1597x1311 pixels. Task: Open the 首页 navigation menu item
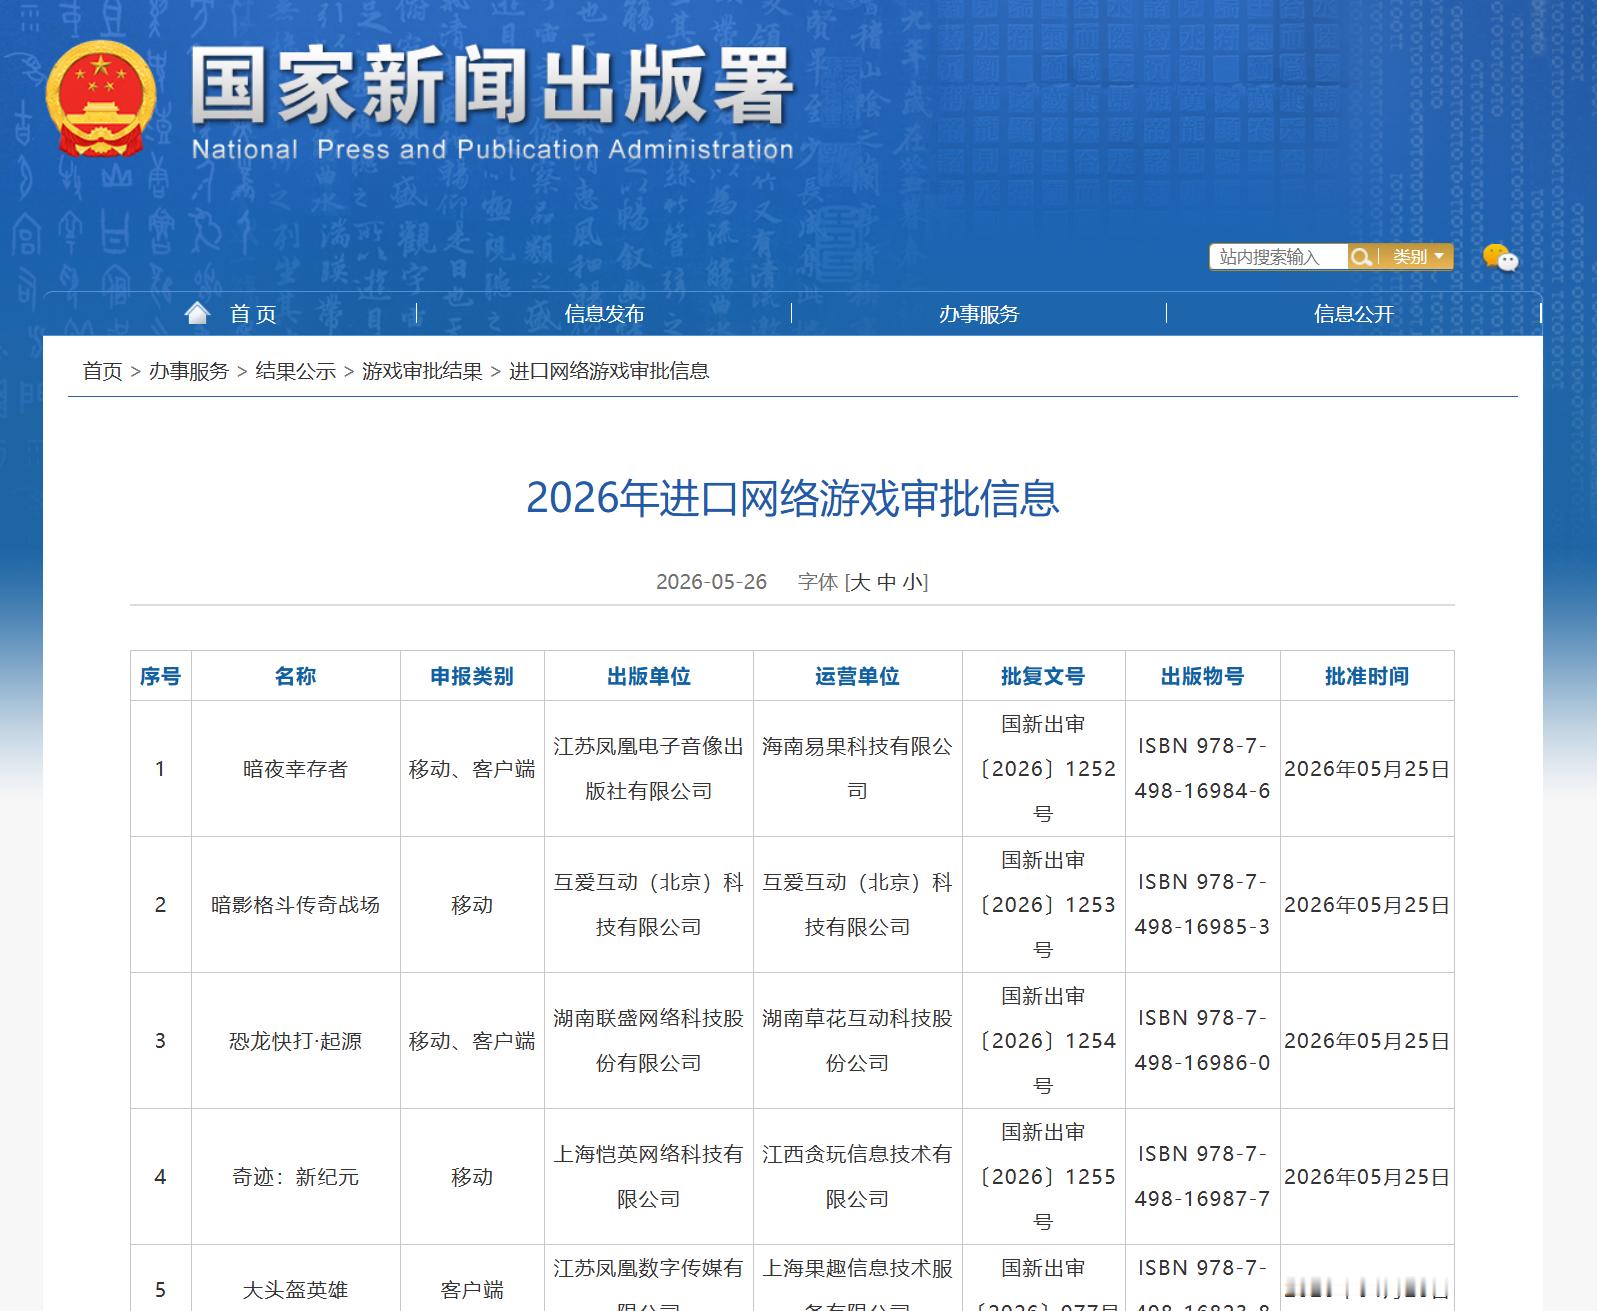click(x=253, y=314)
